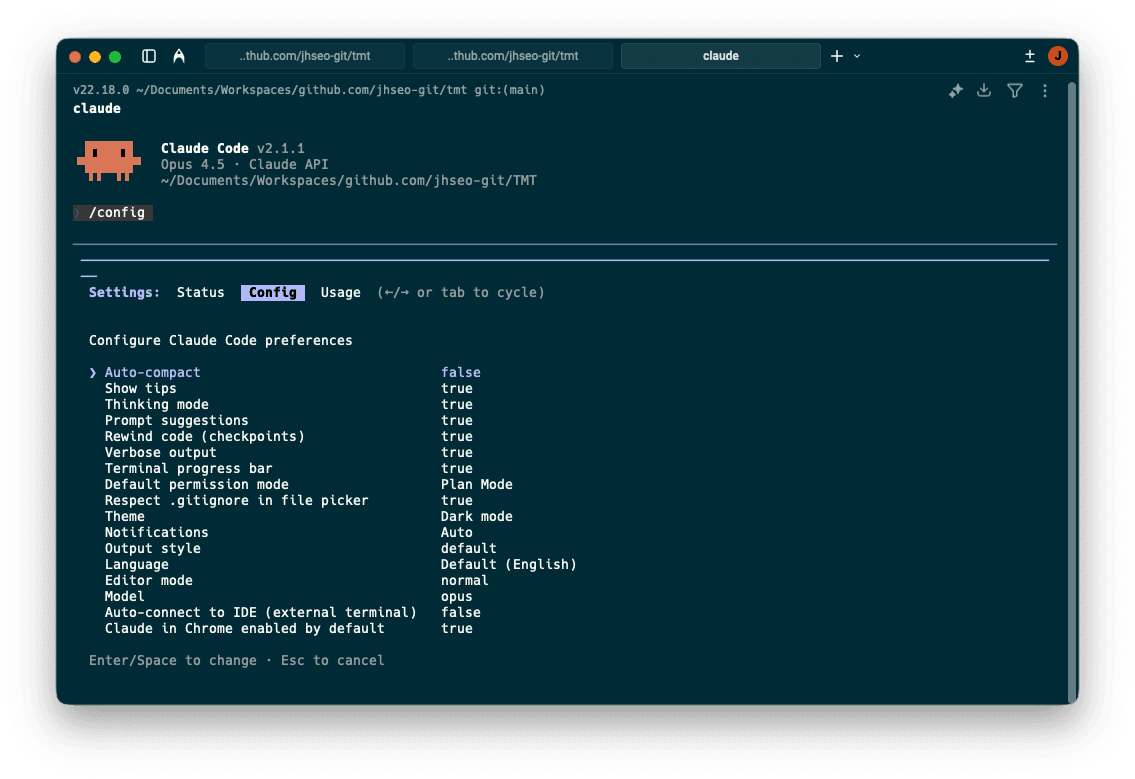Open the three-dot block options menu
Viewport: 1135px width, 779px height.
coord(1045,91)
